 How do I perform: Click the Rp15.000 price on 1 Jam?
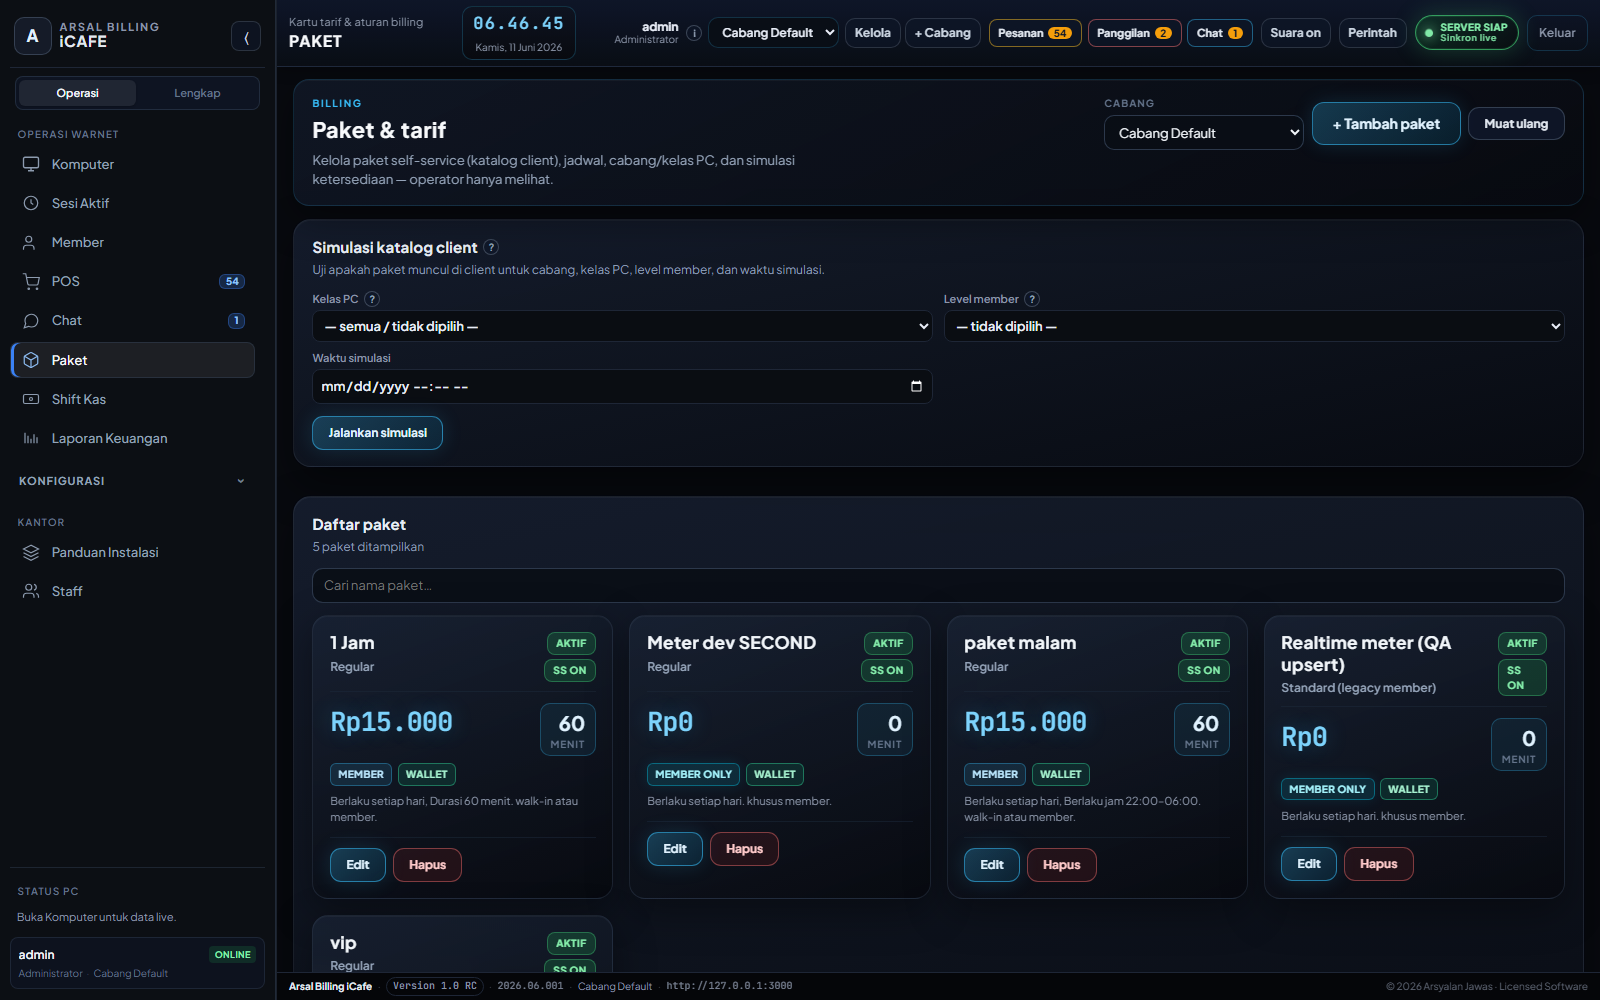point(392,722)
